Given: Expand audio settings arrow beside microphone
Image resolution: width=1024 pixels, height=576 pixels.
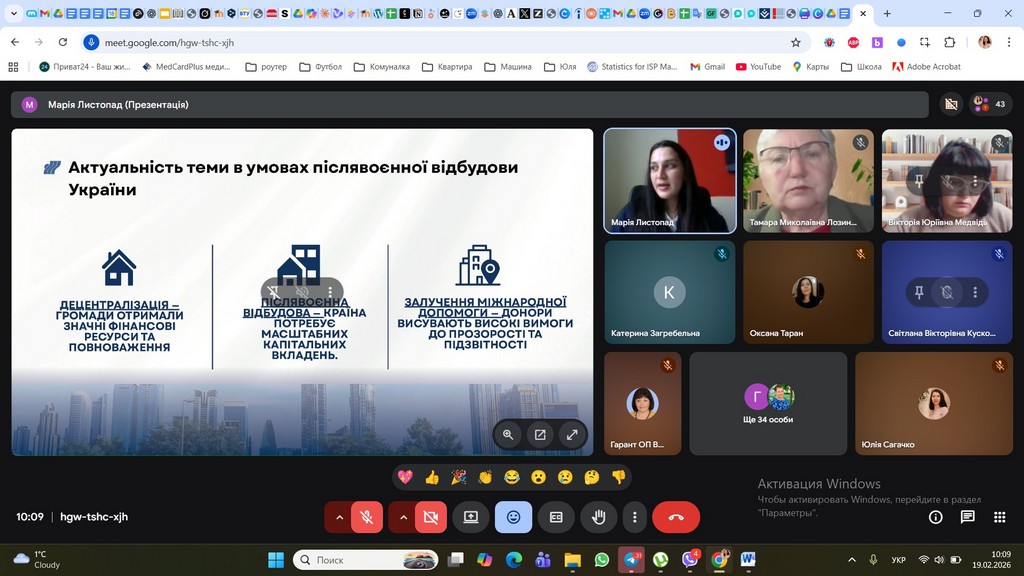Looking at the screenshot, I should pos(339,517).
